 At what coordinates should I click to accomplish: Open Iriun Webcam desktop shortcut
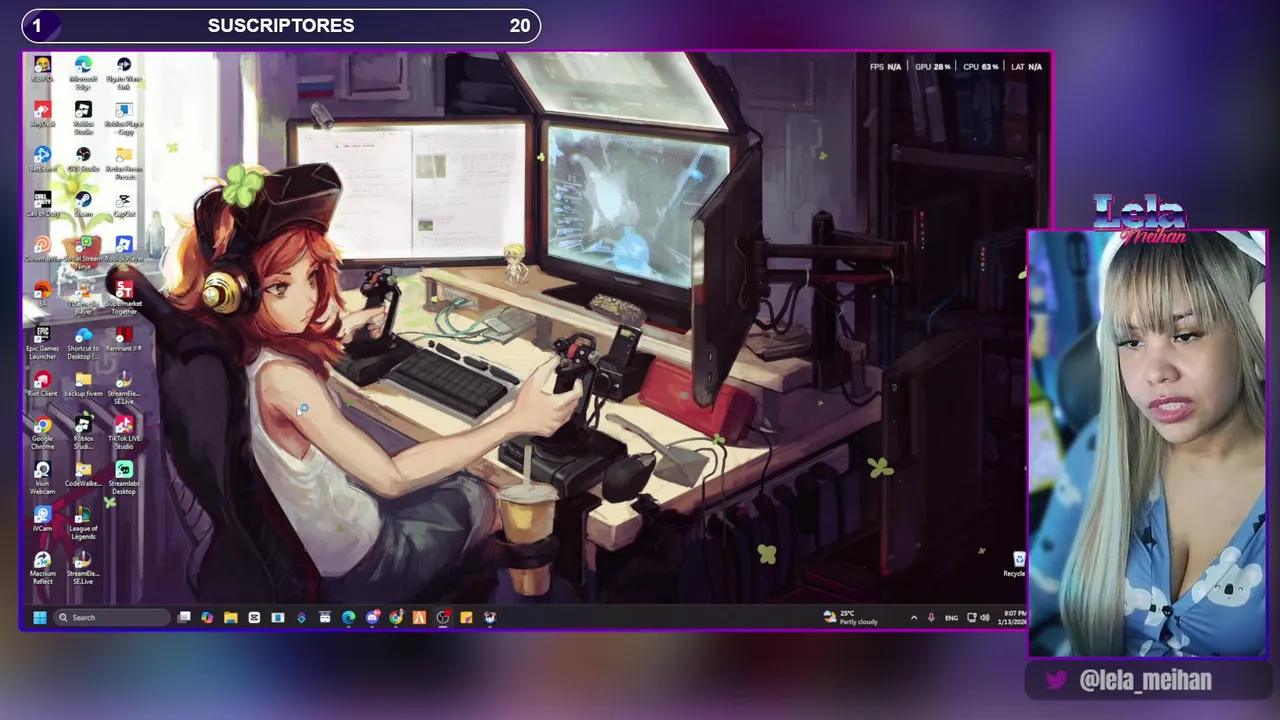(42, 478)
